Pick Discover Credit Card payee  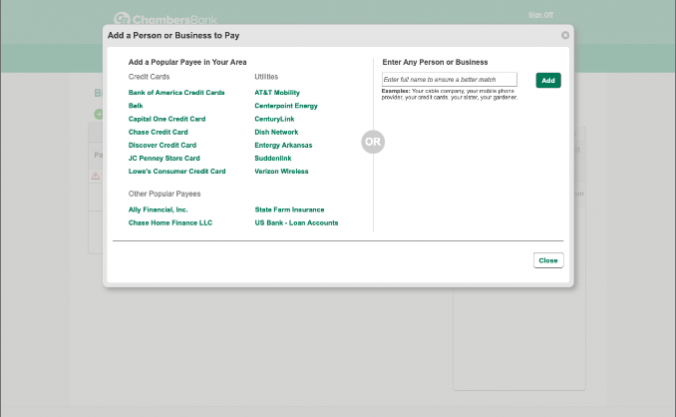pos(162,145)
